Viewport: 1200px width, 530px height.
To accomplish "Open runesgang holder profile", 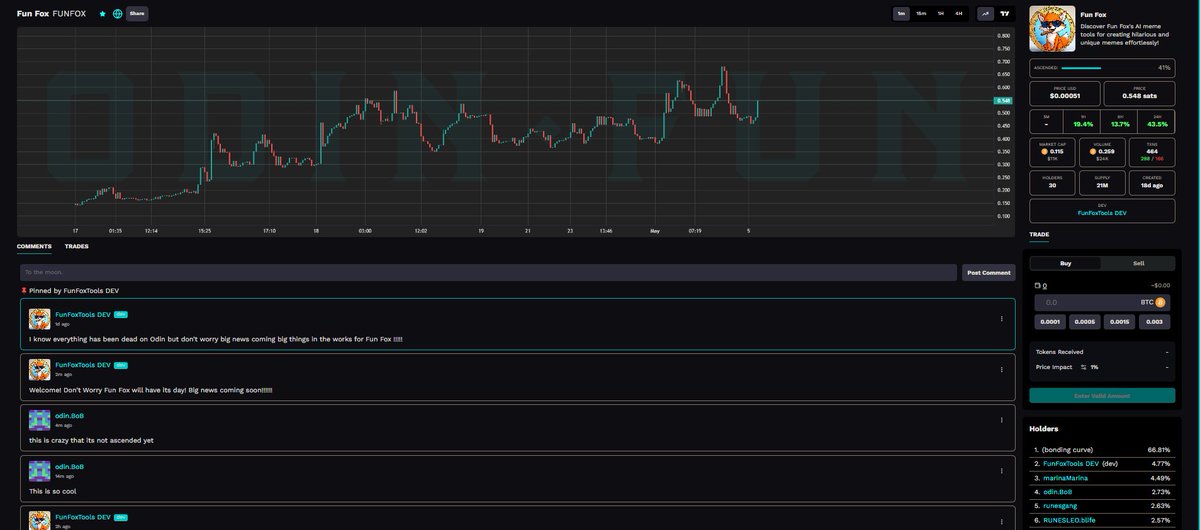I will [1061, 506].
